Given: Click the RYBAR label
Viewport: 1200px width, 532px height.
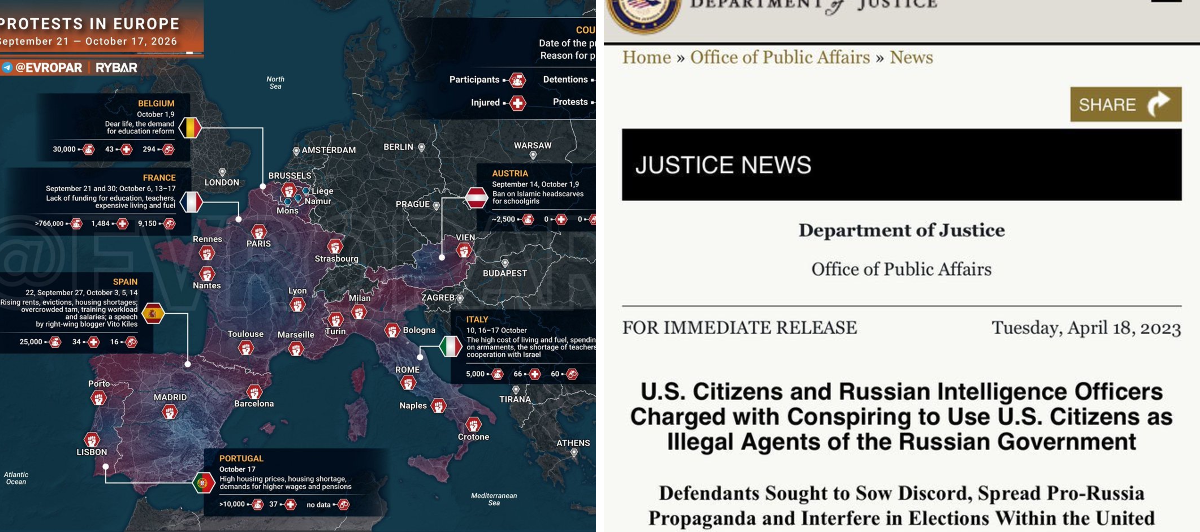Looking at the screenshot, I should click(x=116, y=68).
